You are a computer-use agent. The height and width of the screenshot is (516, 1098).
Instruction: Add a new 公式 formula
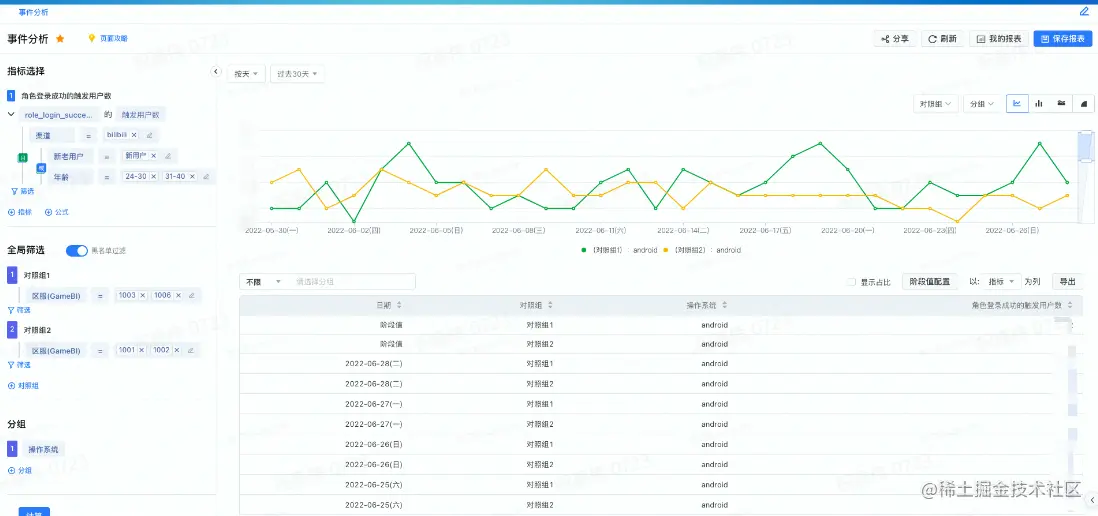point(57,212)
